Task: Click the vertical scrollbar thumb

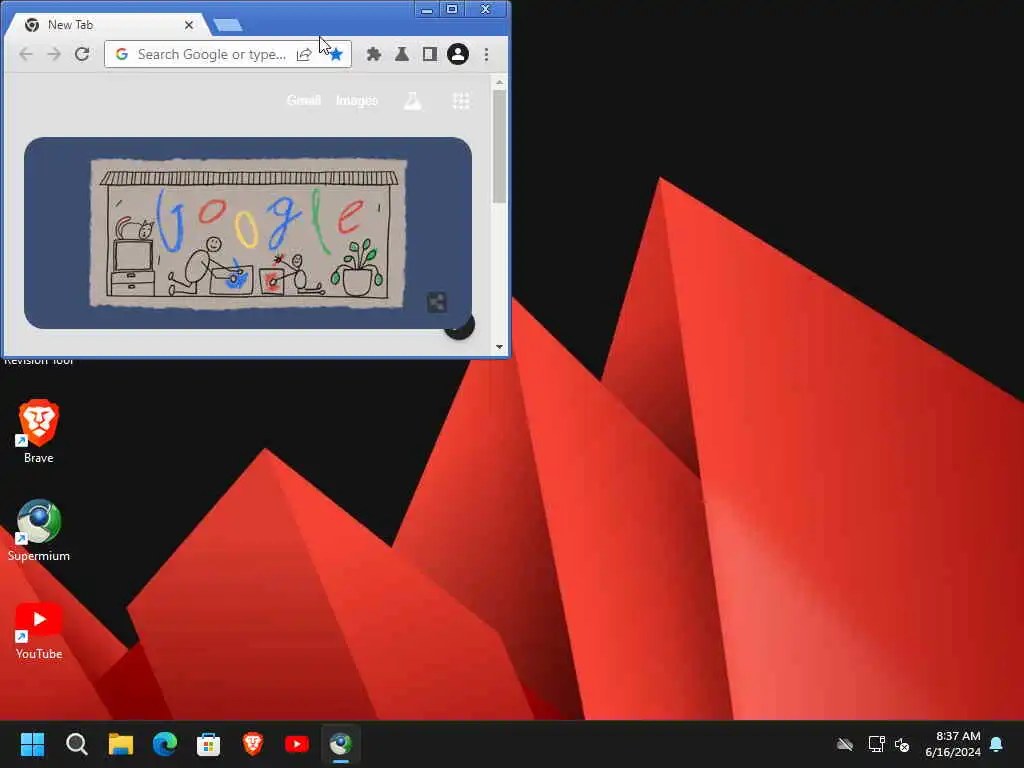Action: point(500,146)
